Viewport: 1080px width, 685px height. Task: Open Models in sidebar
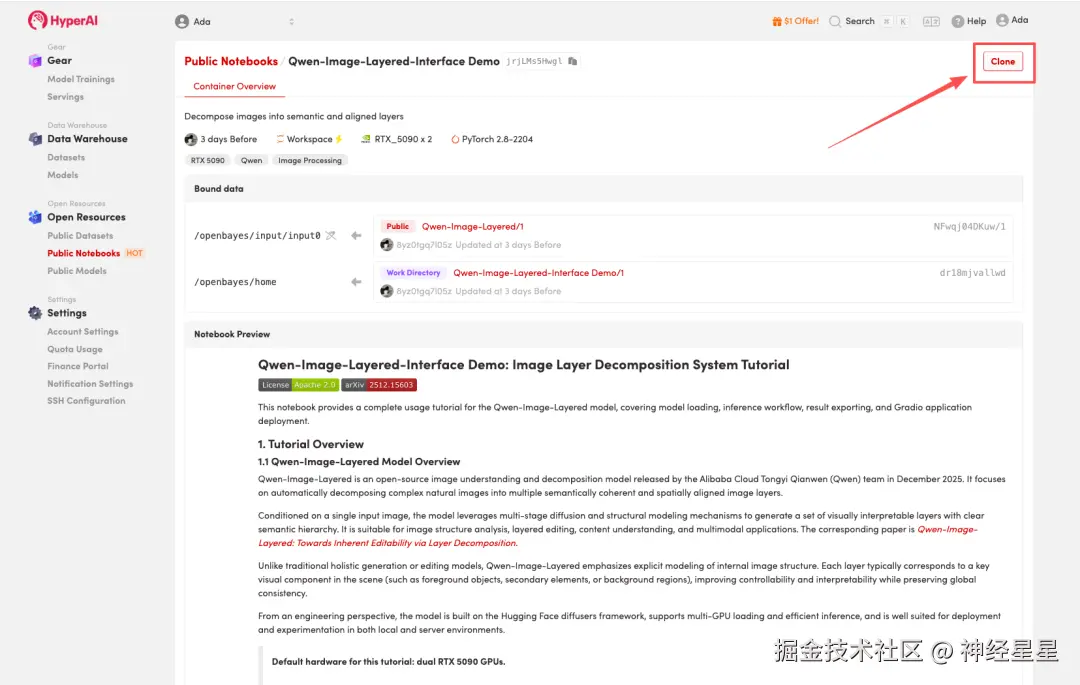click(63, 175)
